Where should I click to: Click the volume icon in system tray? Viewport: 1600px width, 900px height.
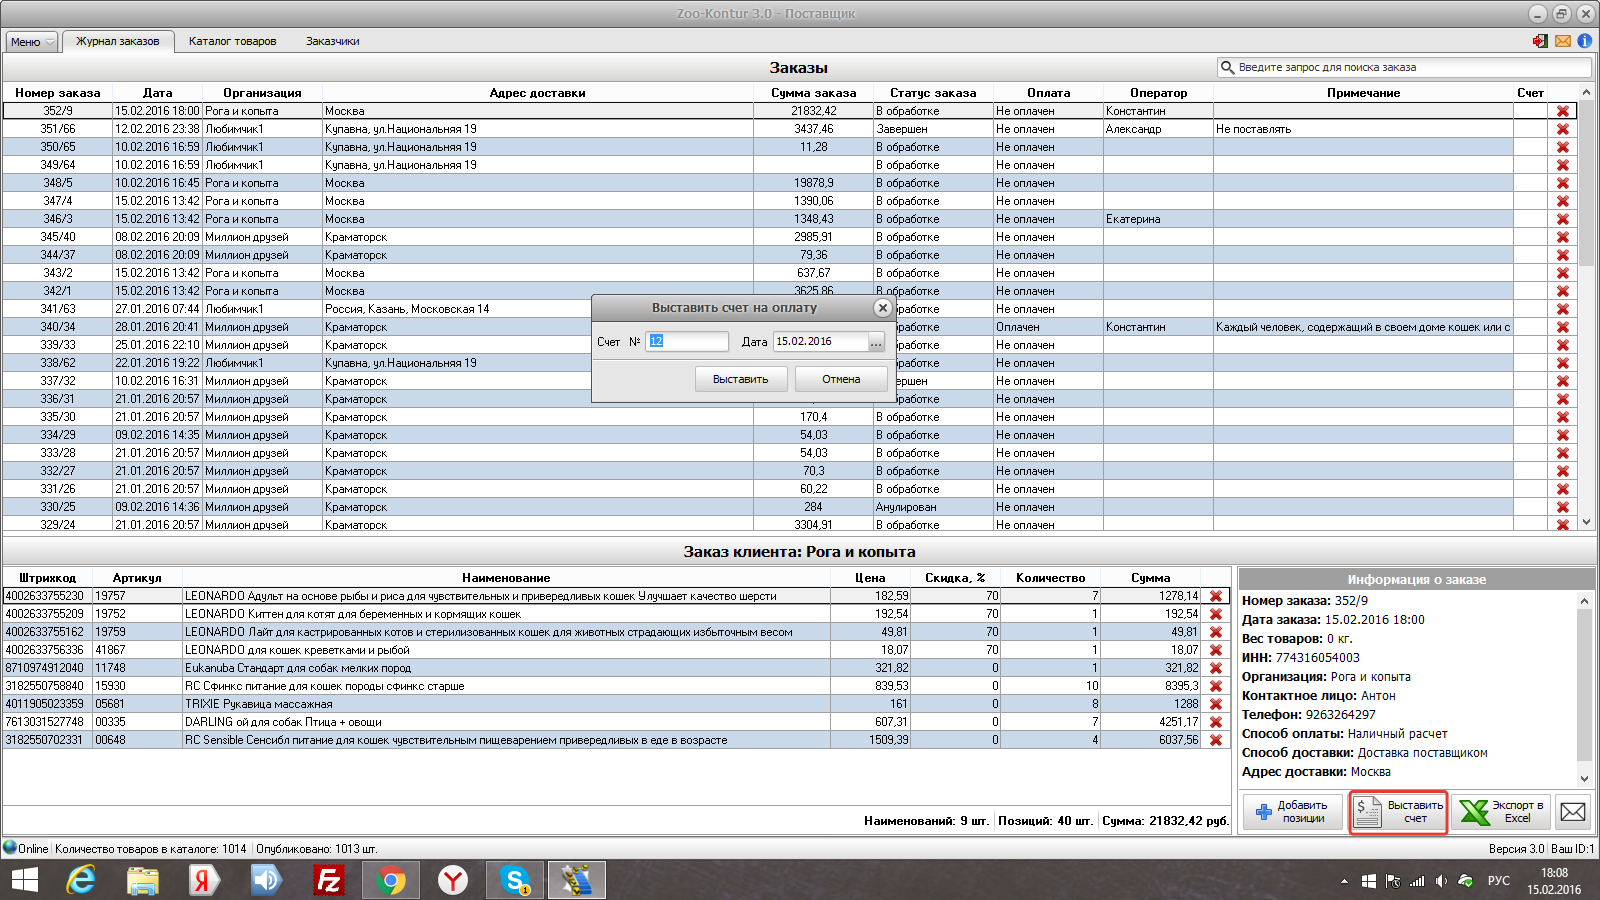click(1441, 881)
